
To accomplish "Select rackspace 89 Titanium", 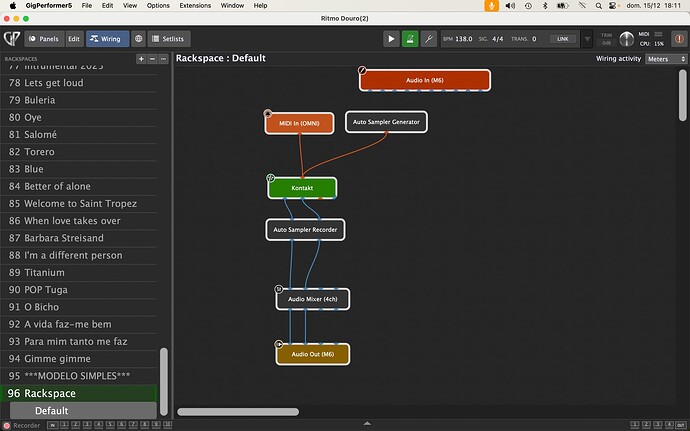I will click(x=79, y=273).
